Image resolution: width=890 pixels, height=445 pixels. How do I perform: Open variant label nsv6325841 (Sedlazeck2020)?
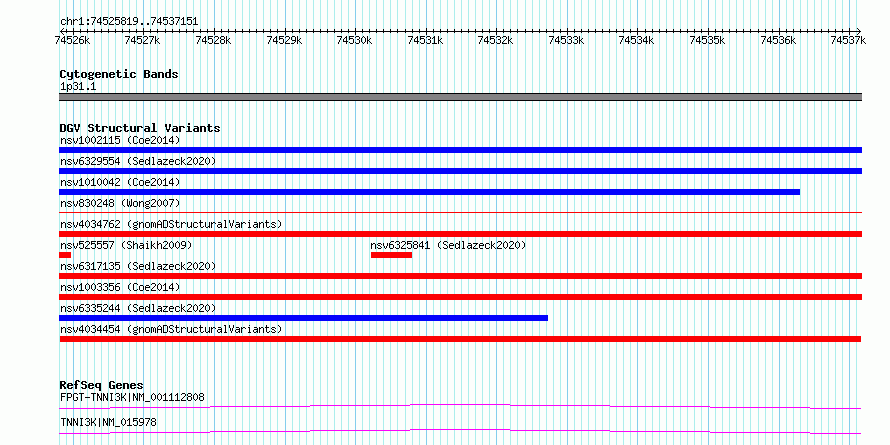pos(448,245)
